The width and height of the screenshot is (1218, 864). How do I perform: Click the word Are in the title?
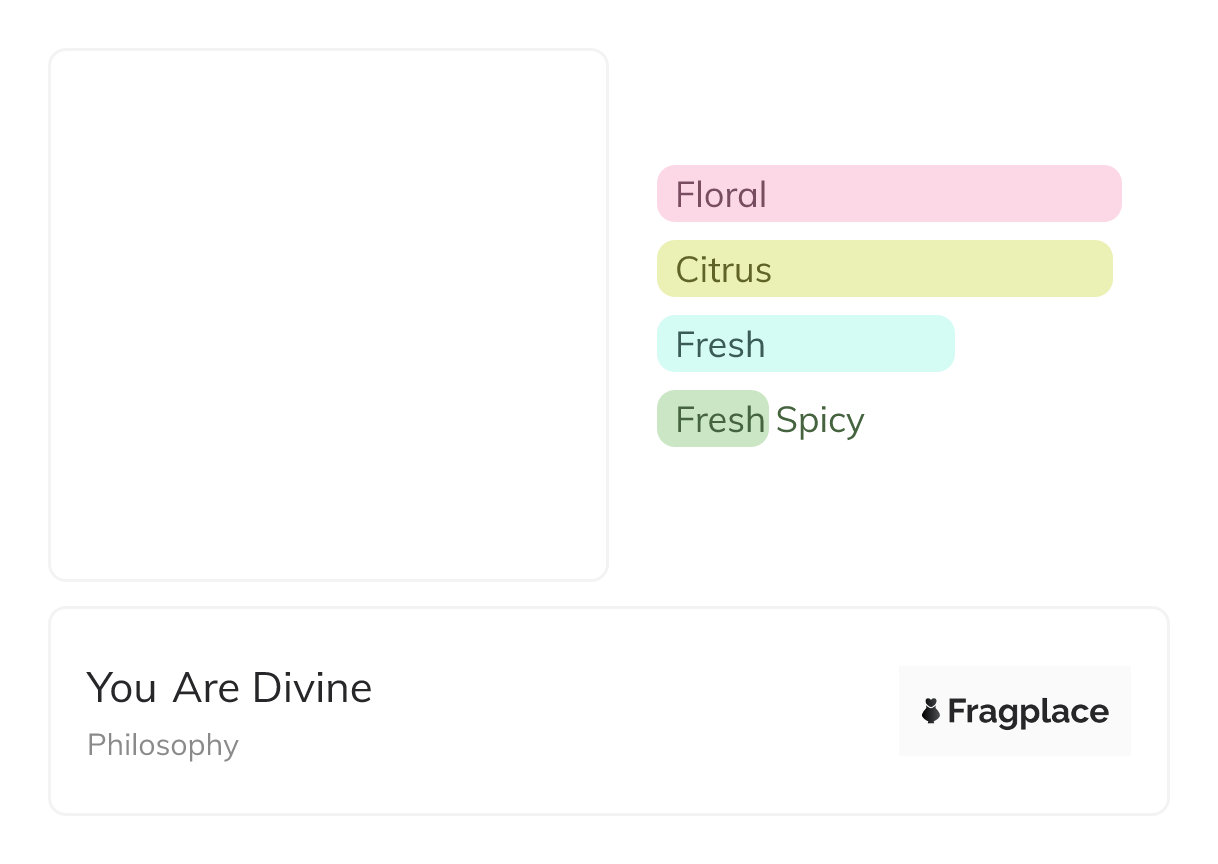[207, 688]
